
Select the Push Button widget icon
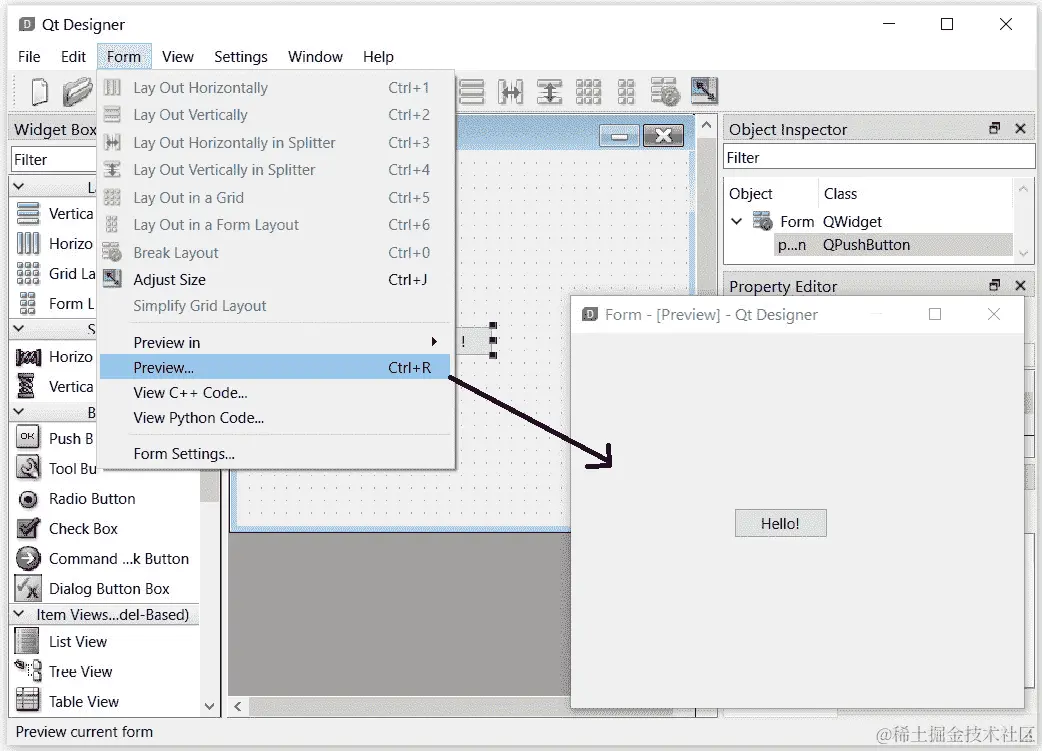click(x=28, y=437)
